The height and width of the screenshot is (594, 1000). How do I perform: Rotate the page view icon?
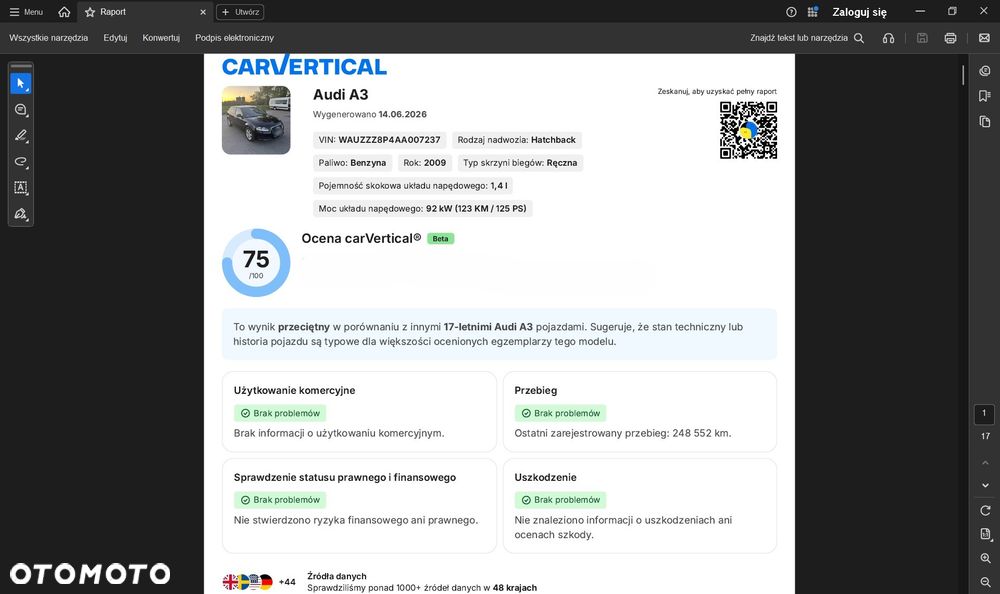[x=985, y=510]
